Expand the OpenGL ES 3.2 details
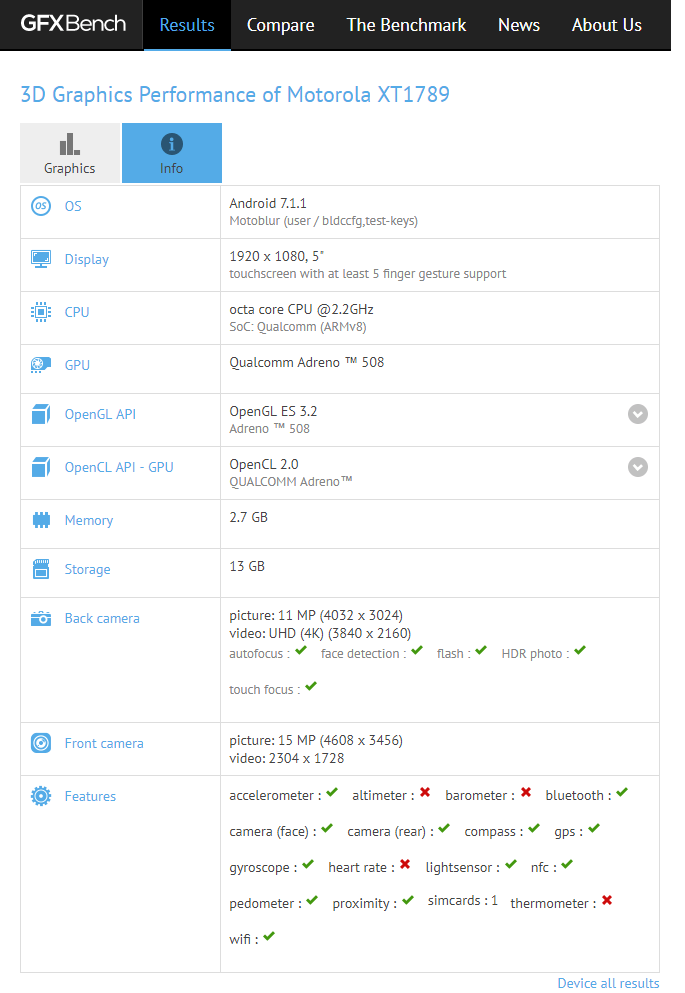685x993 pixels. click(x=638, y=414)
